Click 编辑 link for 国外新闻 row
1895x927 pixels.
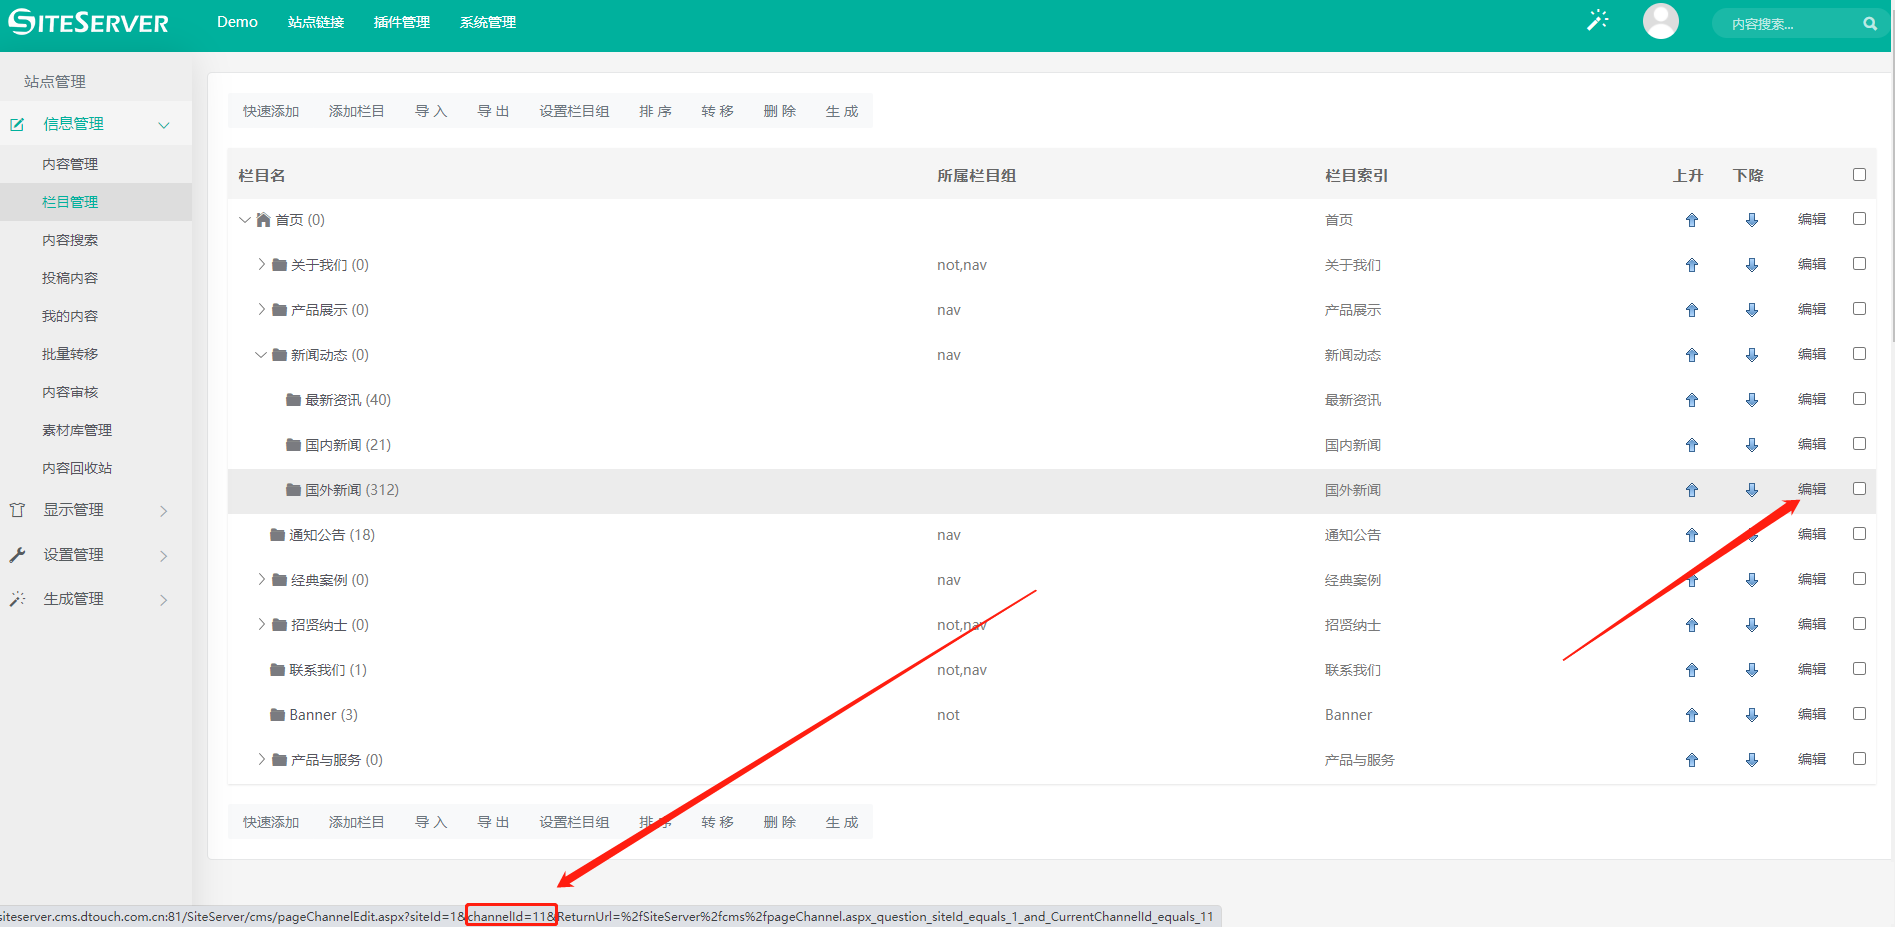pos(1811,489)
